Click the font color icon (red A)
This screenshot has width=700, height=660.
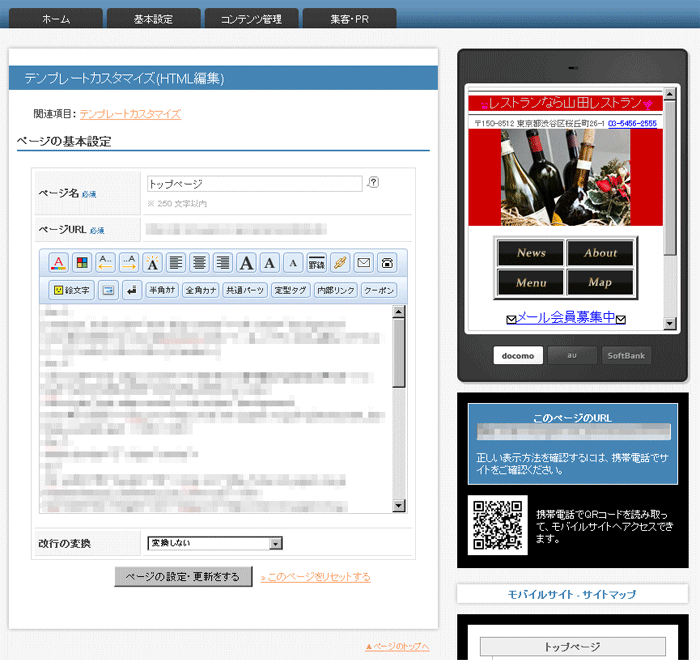[x=58, y=263]
